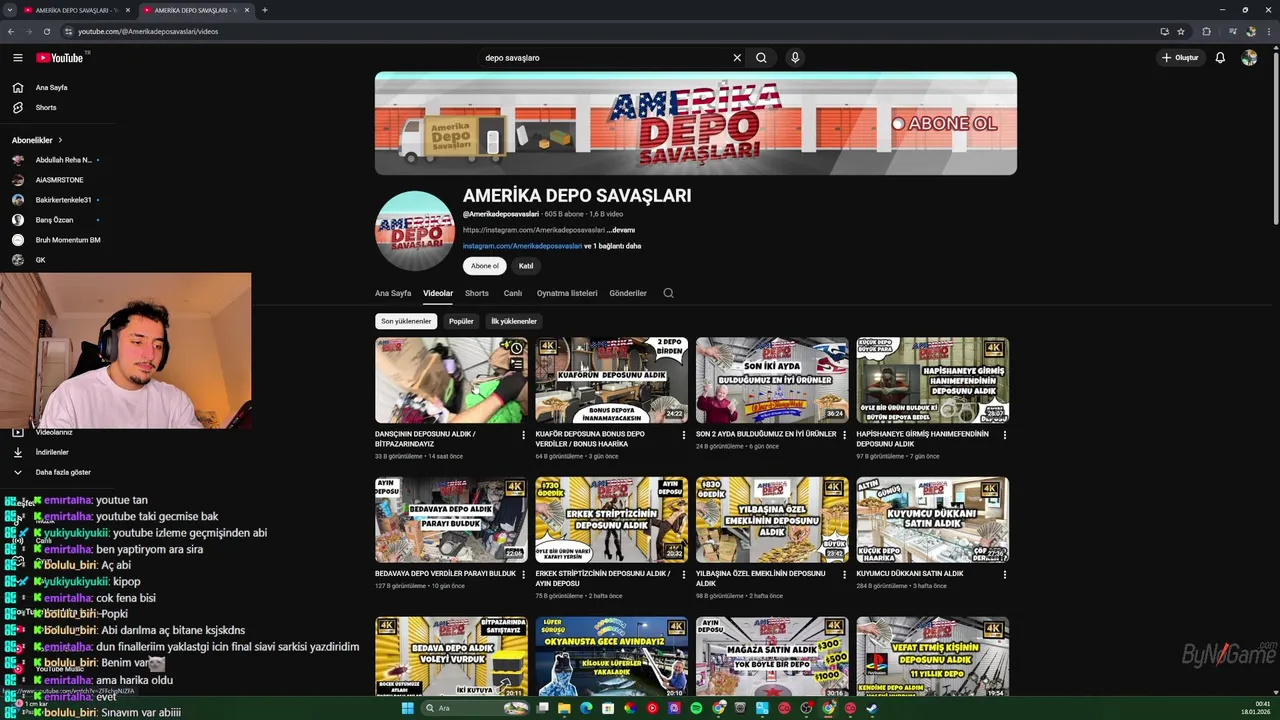Open Barış Özcan subscription channel

click(56, 220)
